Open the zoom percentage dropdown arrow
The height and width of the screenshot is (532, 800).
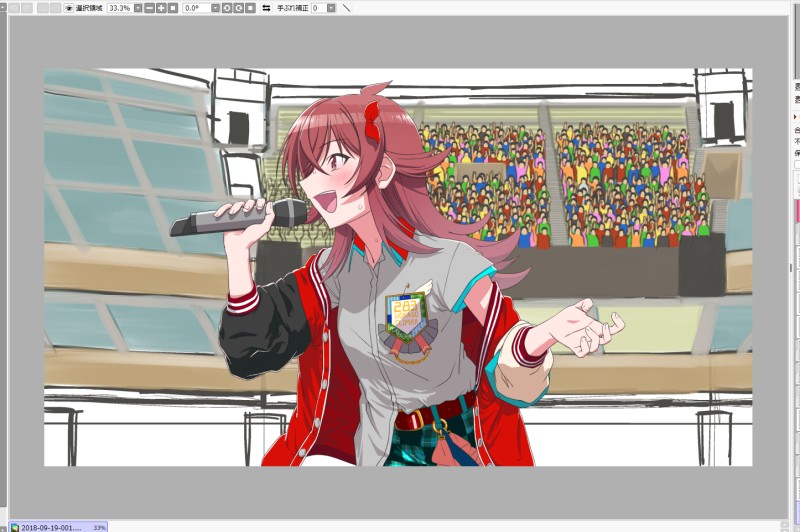click(x=138, y=8)
